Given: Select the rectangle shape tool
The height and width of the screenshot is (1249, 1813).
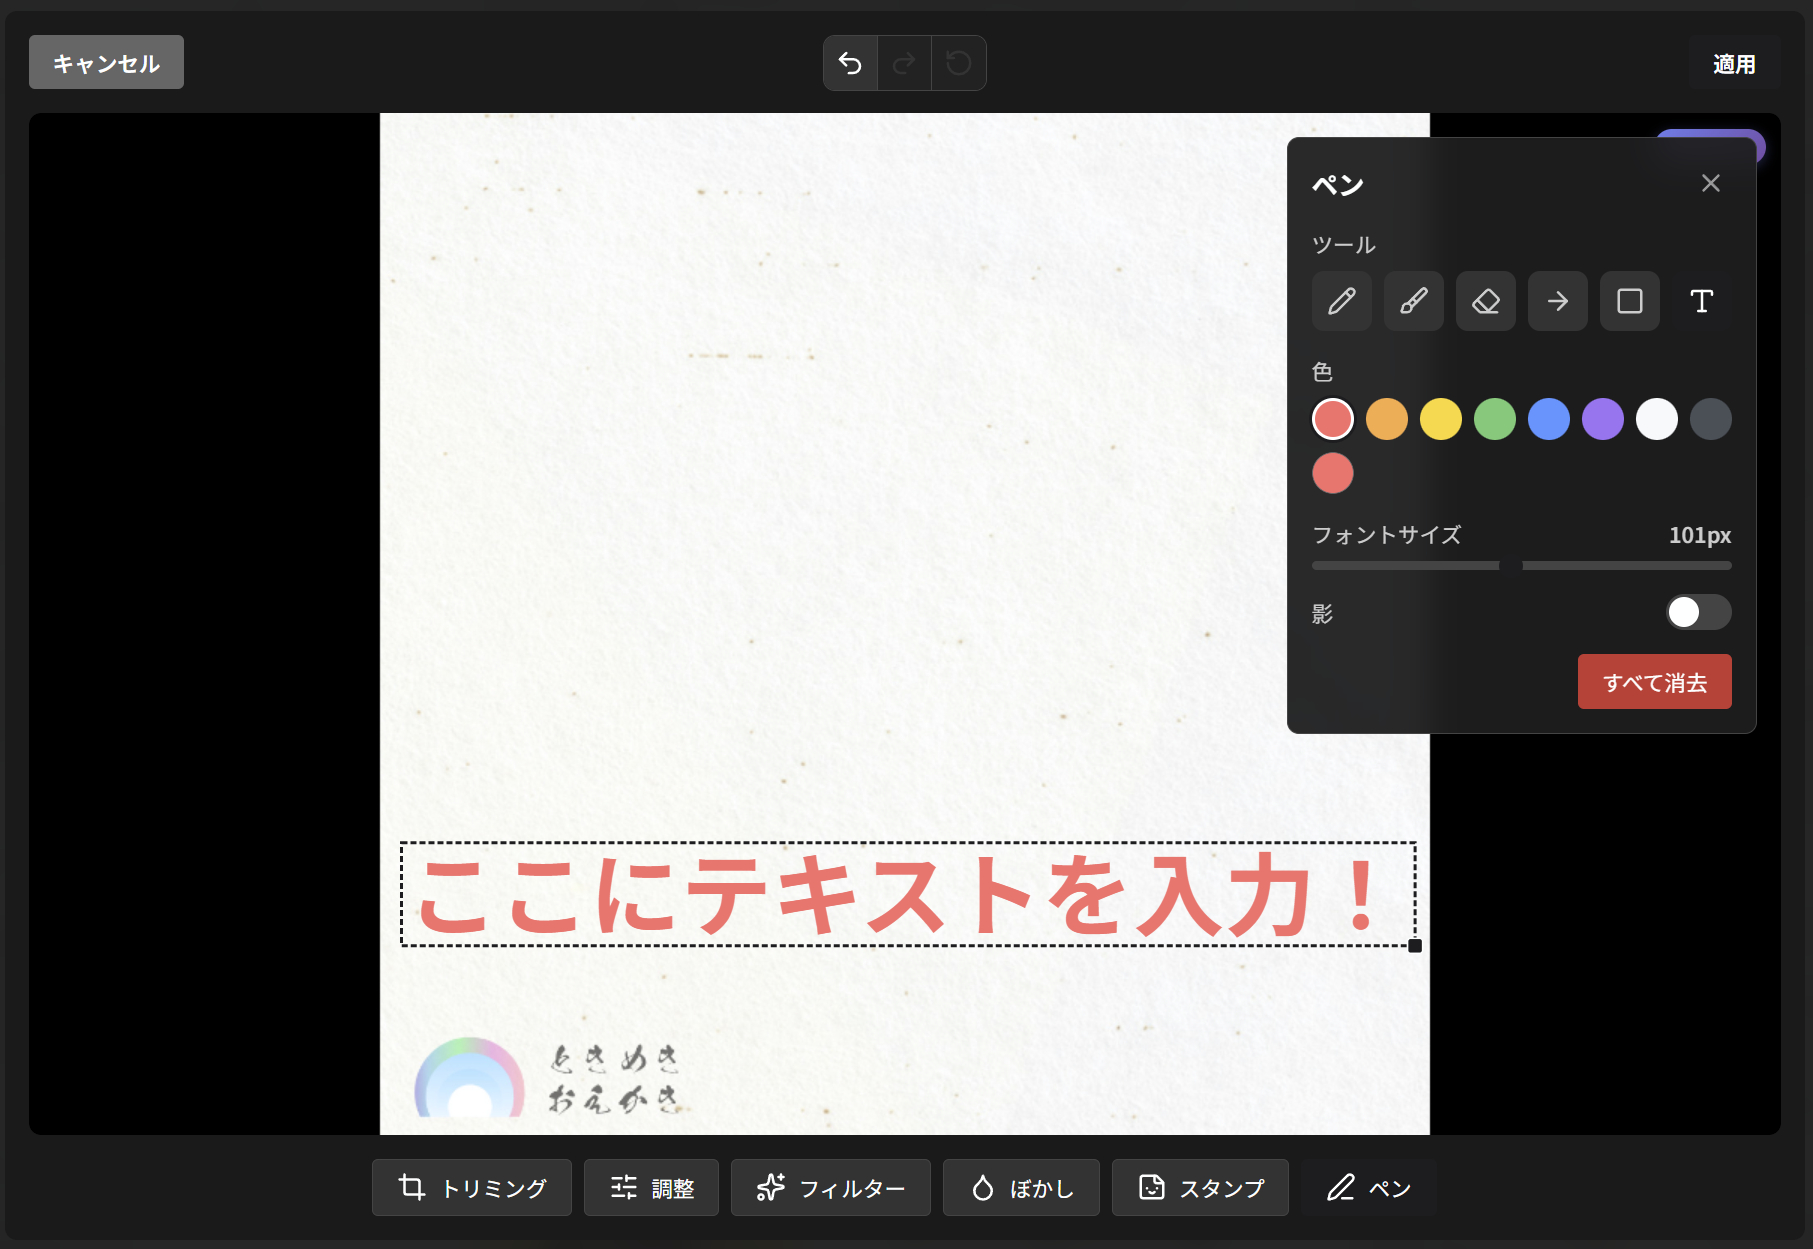Looking at the screenshot, I should pos(1629,301).
